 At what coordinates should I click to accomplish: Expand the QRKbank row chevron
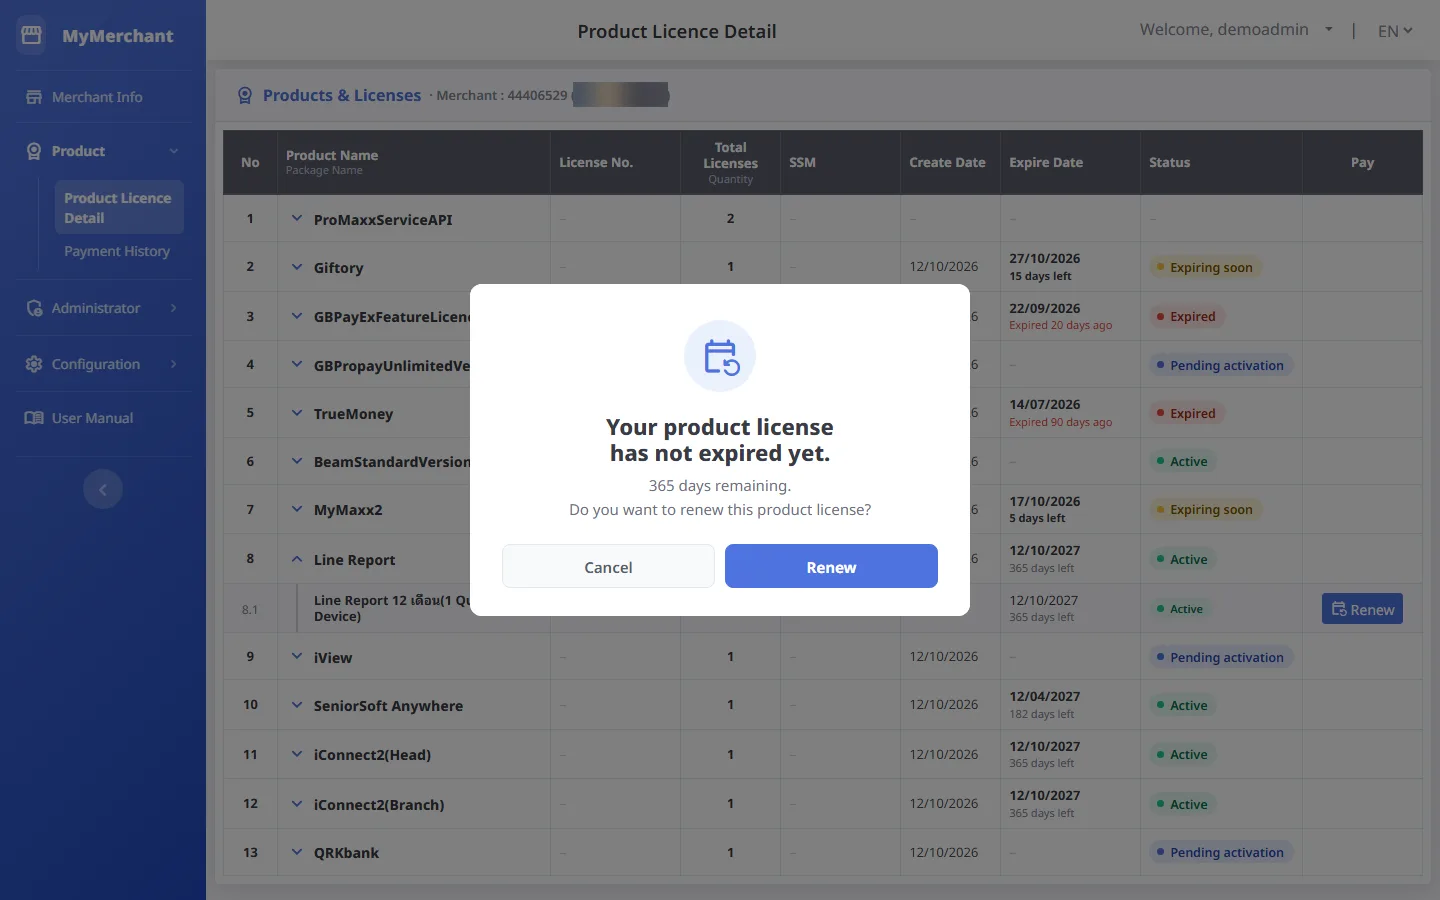297,852
